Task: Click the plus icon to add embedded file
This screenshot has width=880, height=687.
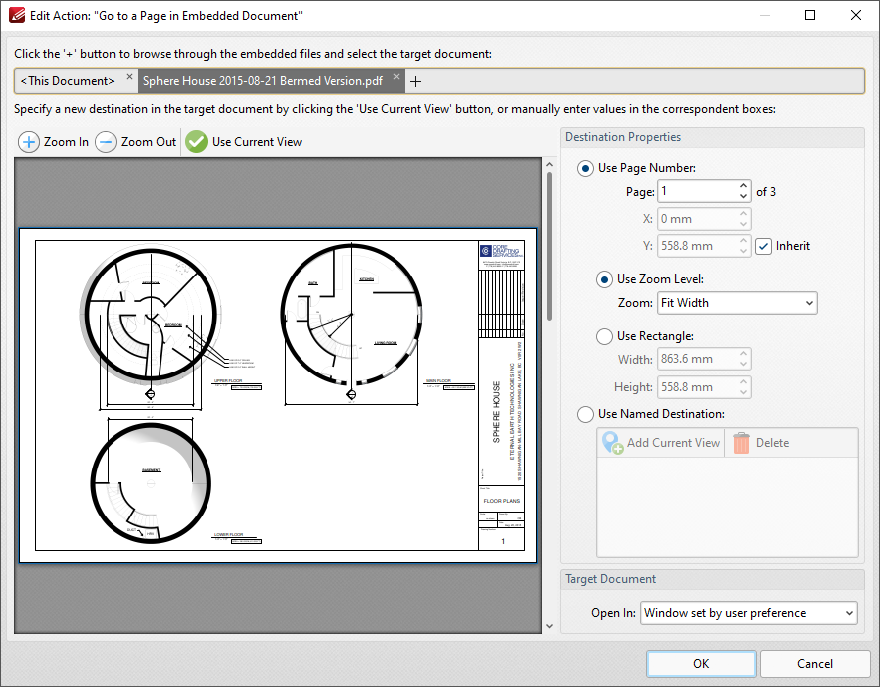Action: [415, 82]
